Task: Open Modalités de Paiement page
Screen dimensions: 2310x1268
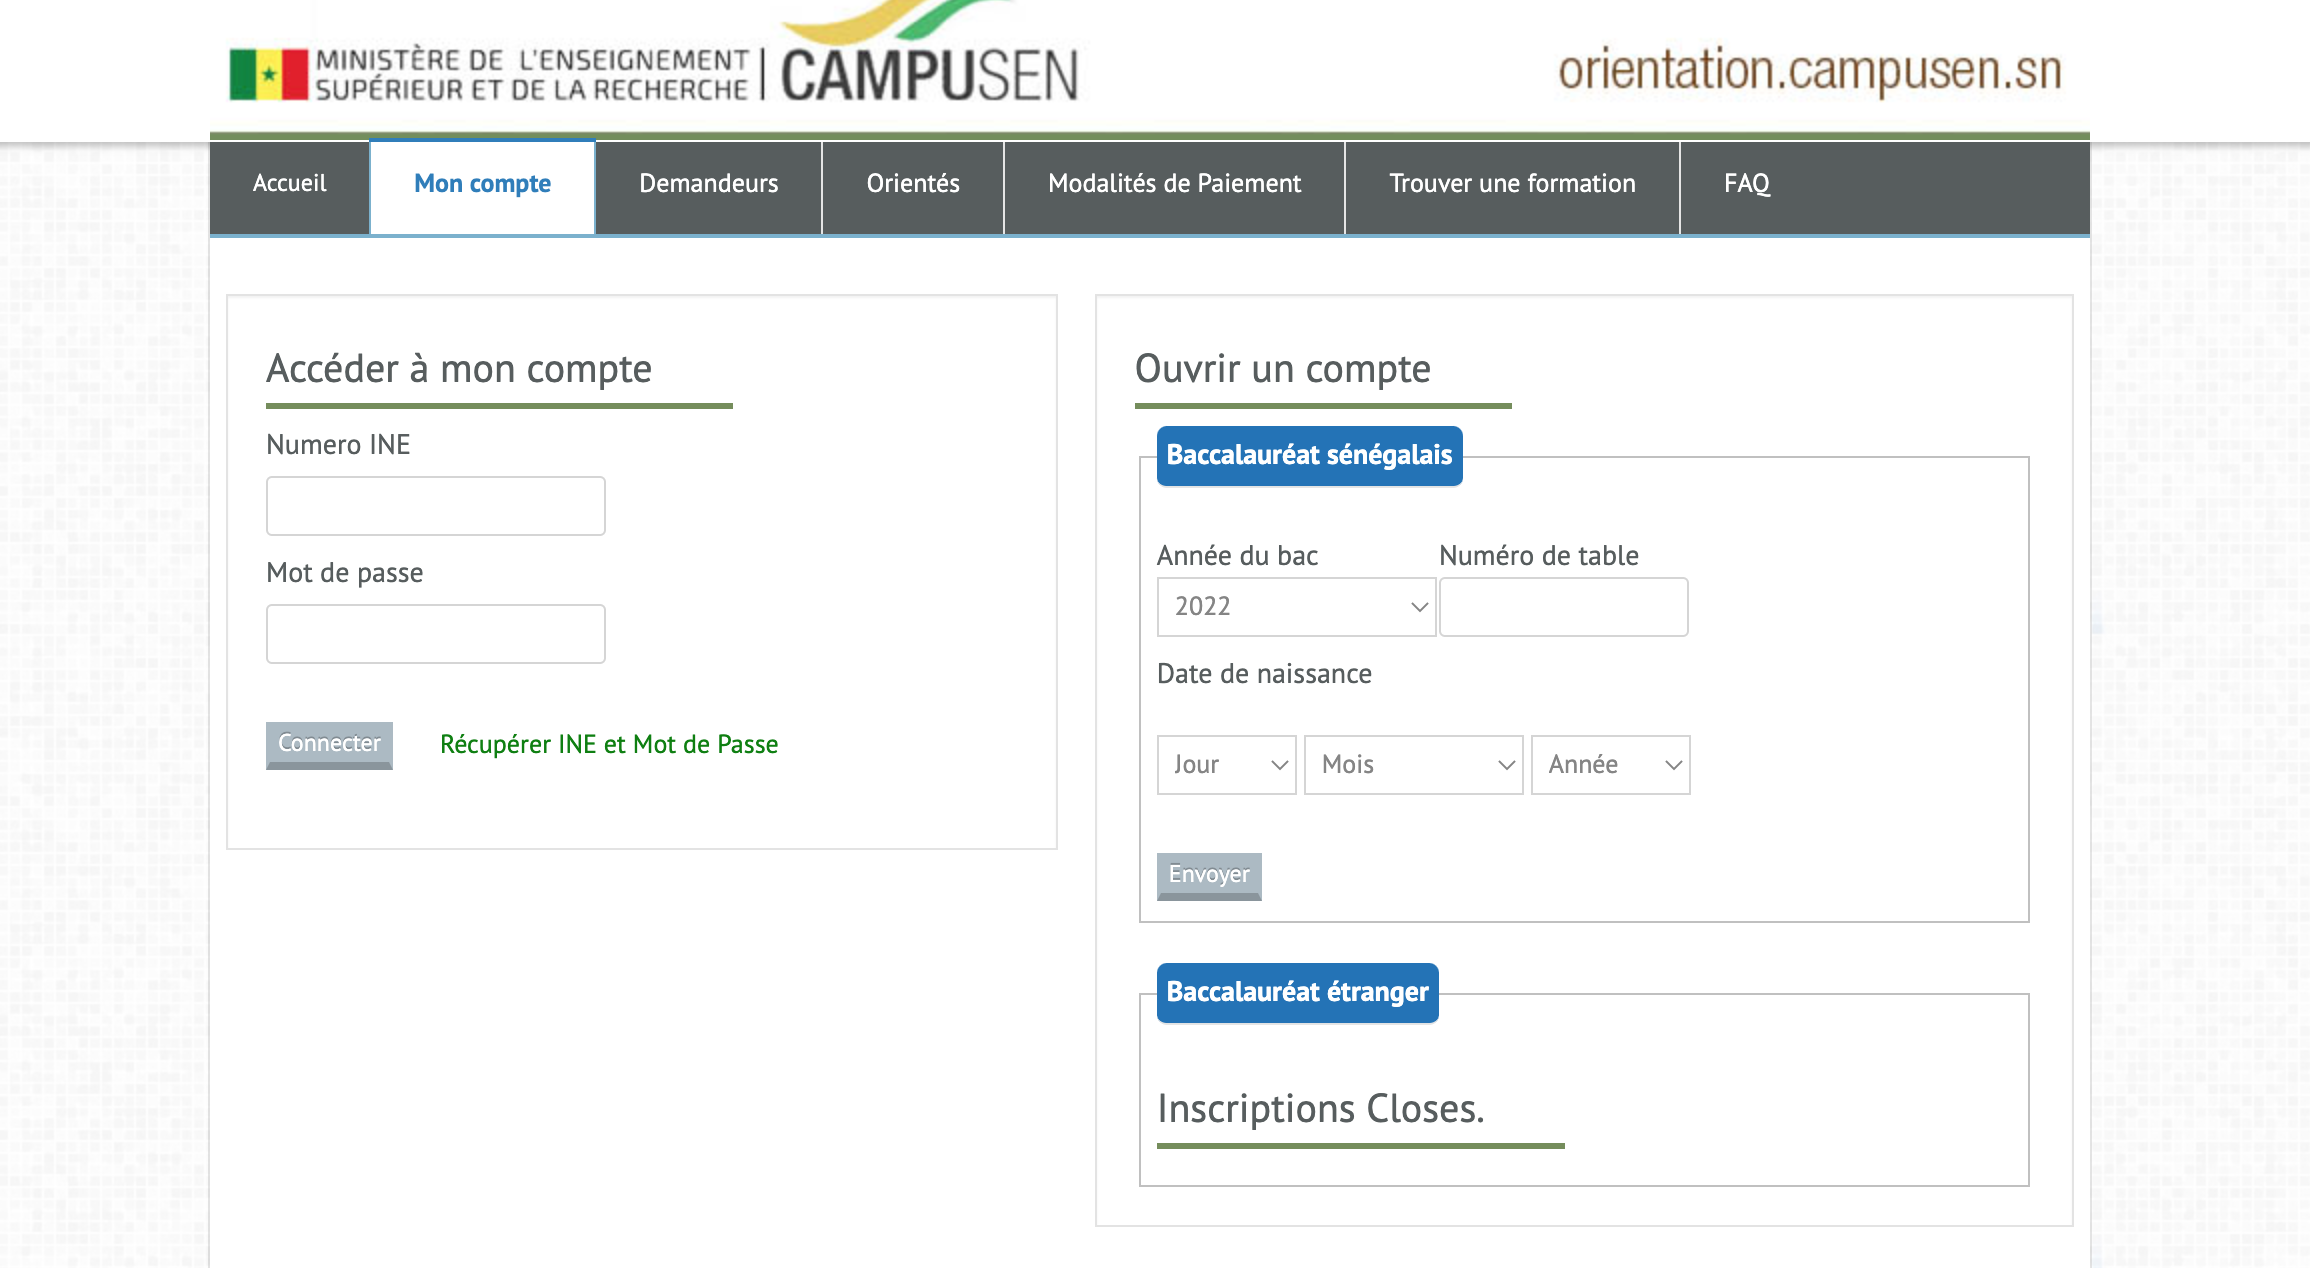Action: tap(1174, 184)
